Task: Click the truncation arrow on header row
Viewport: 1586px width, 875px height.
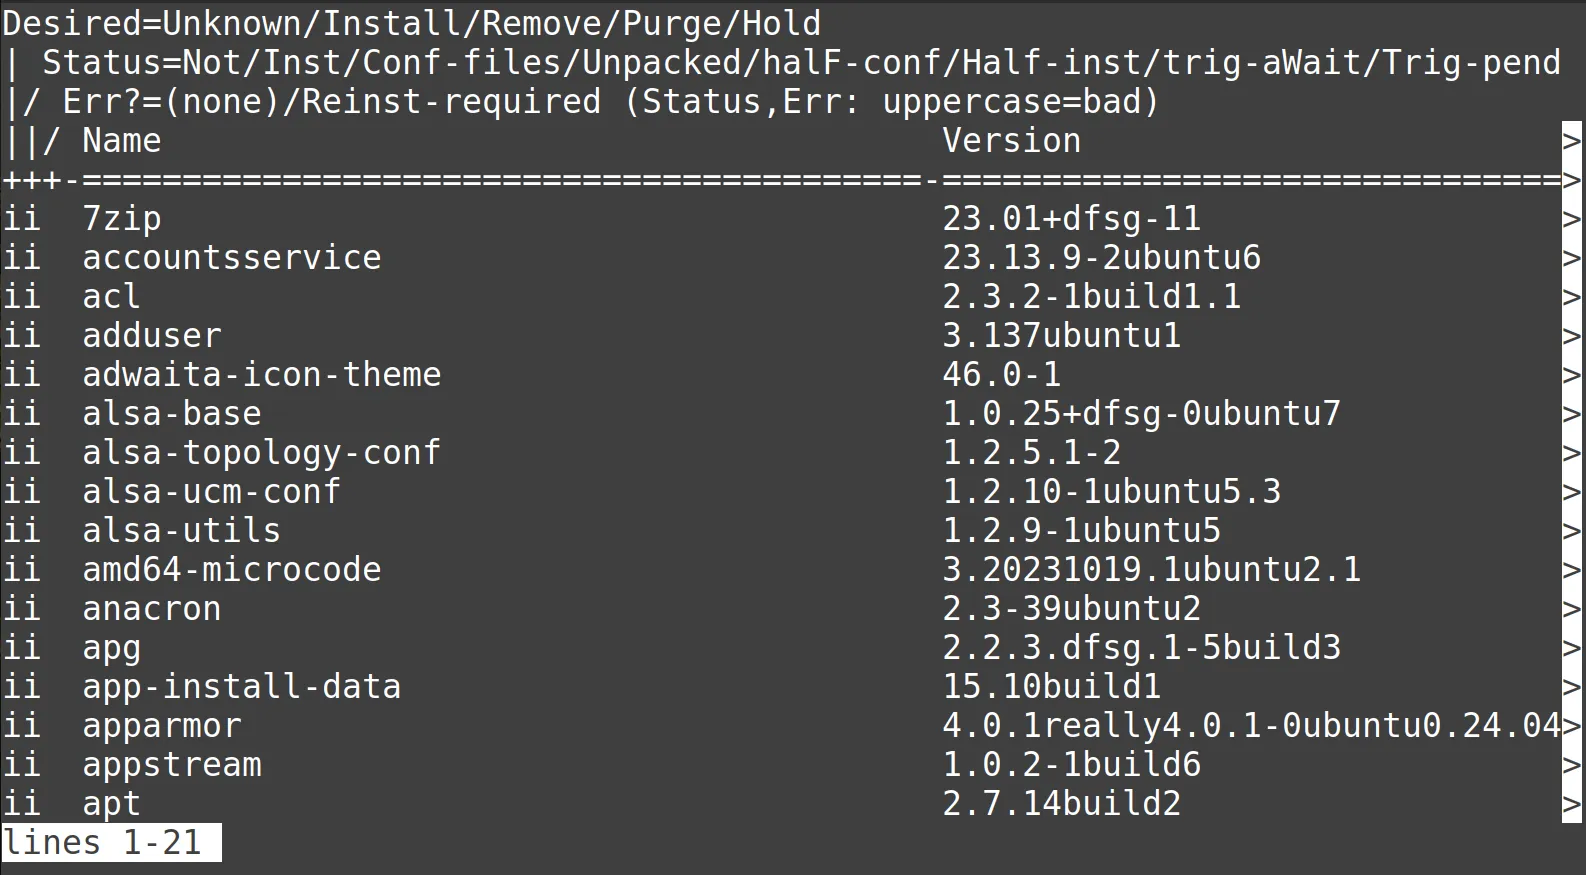Action: click(1572, 141)
